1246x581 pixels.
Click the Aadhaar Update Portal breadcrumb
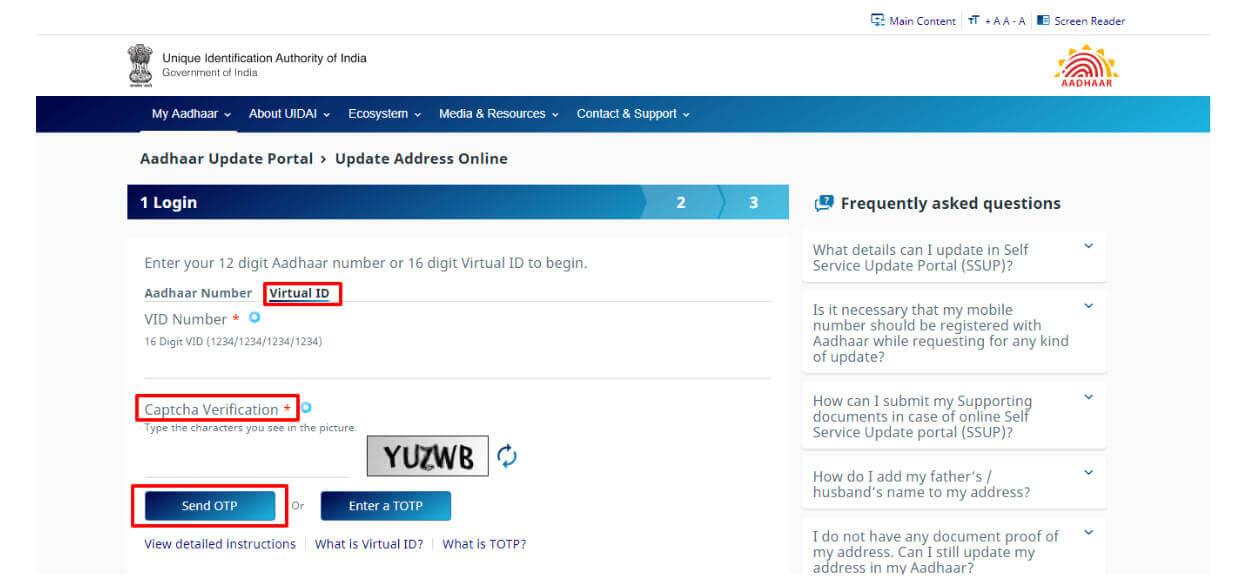(226, 159)
